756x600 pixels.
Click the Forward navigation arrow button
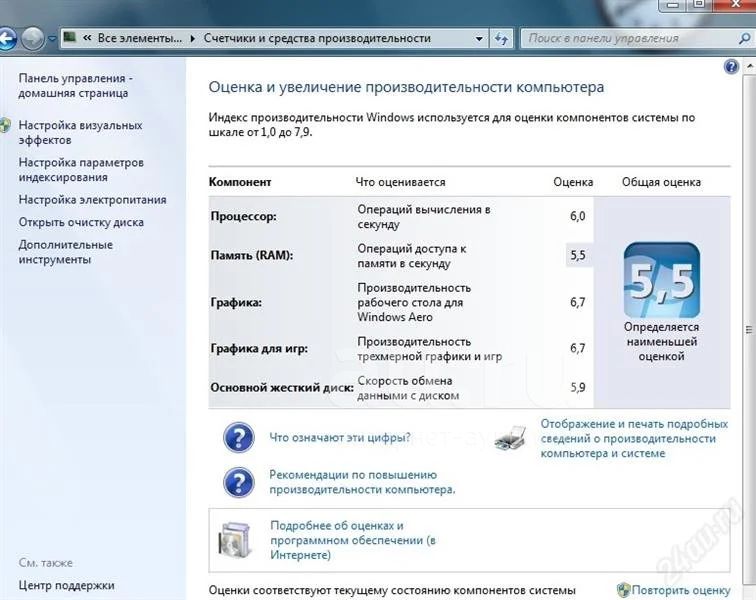33,38
